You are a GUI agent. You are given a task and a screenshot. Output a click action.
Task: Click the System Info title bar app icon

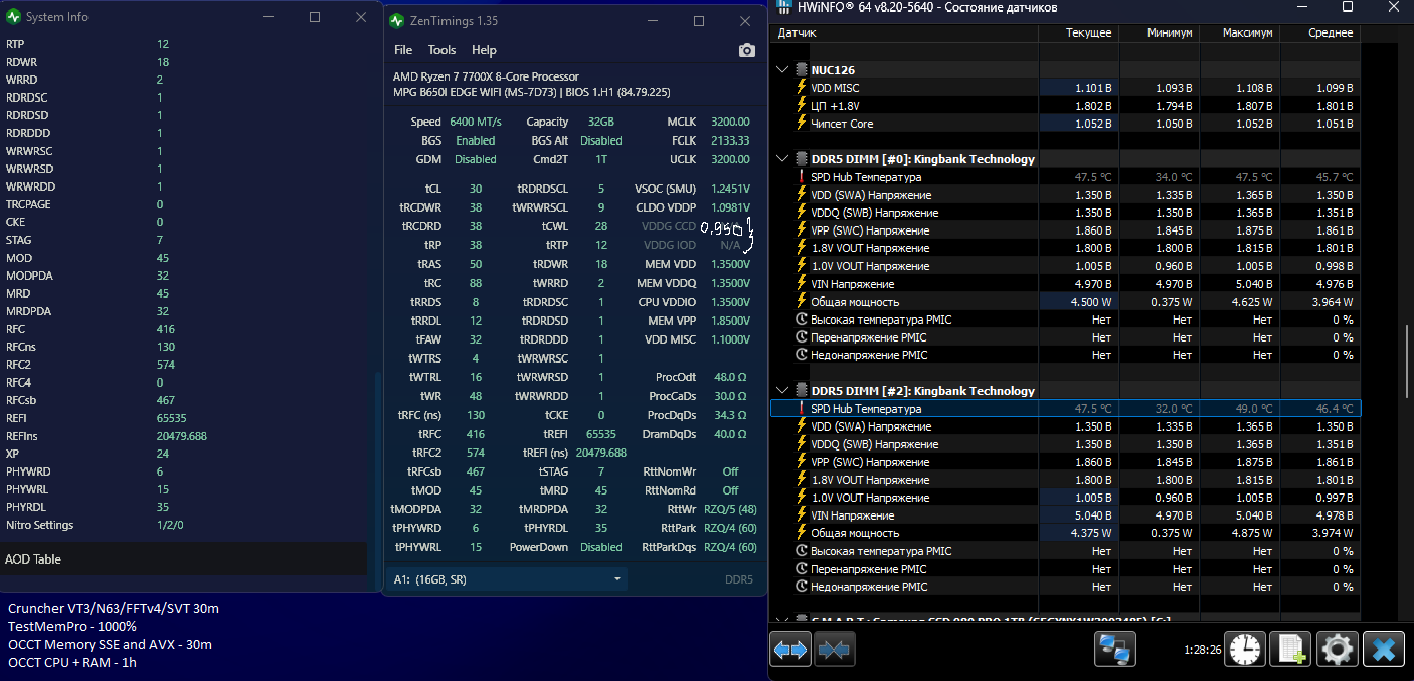click(x=11, y=17)
